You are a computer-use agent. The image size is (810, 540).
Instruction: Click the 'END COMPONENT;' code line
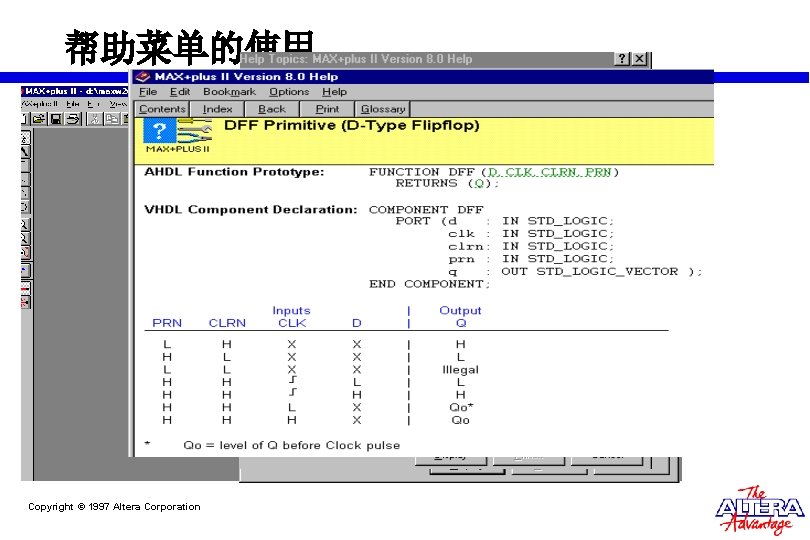pos(429,284)
